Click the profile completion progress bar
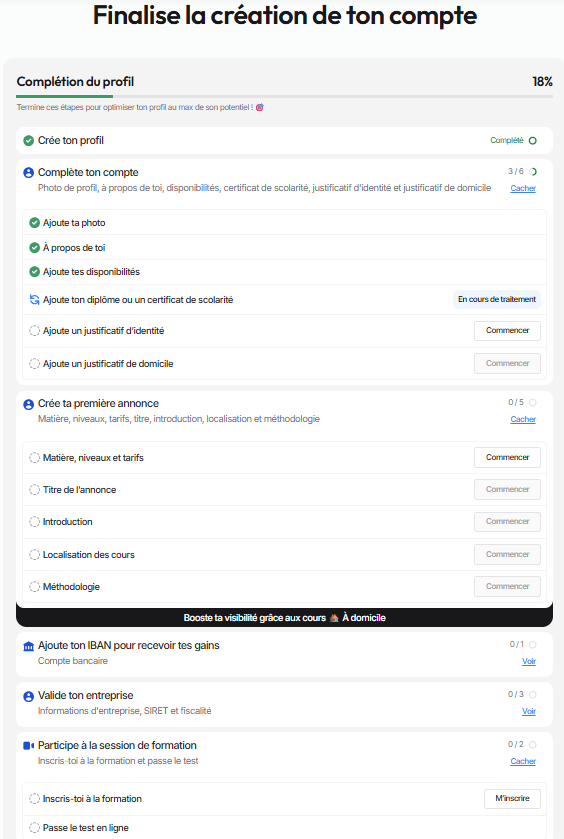Viewport: 564px width, 839px height. 284,96
